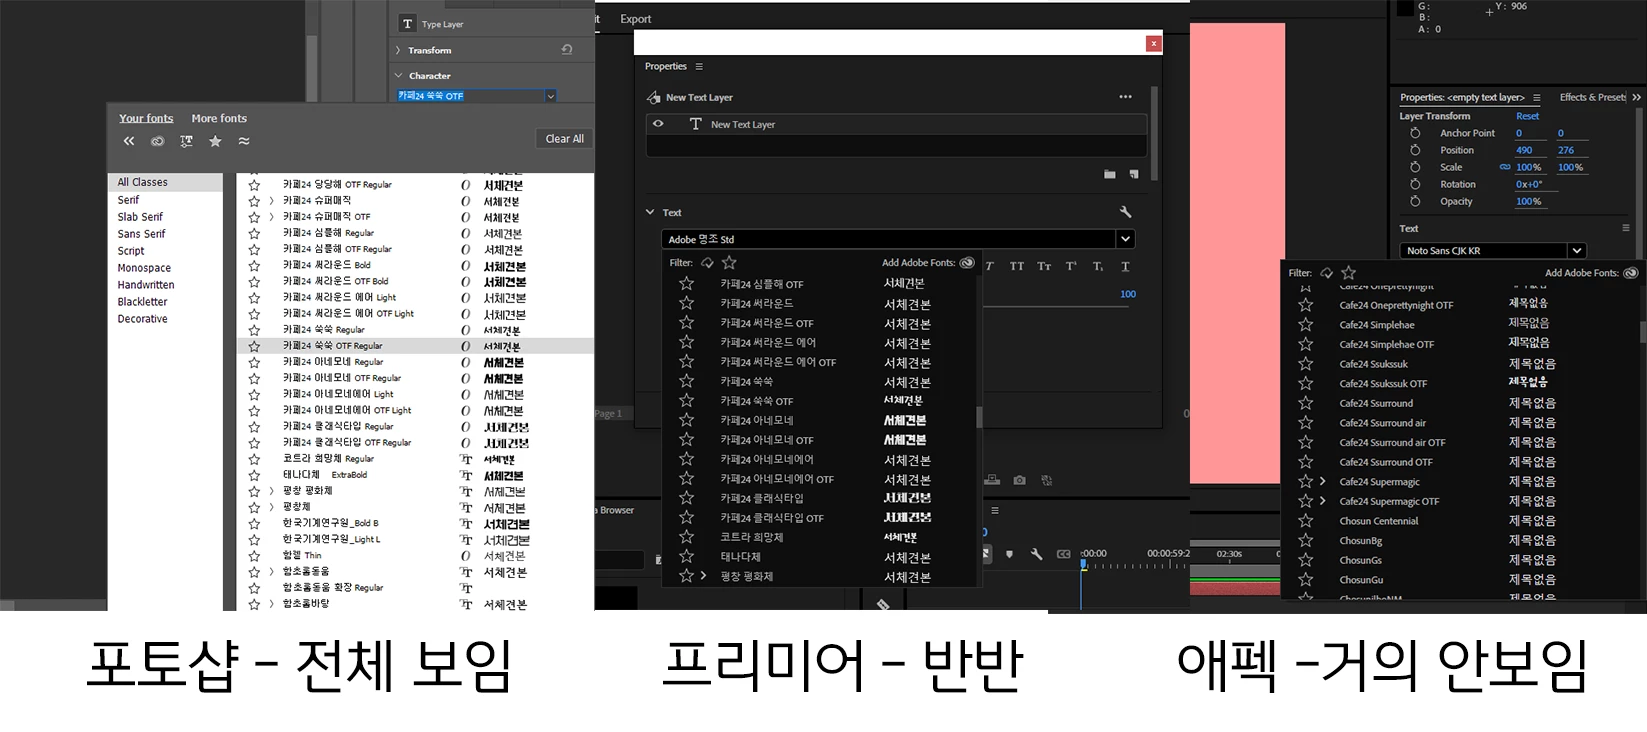Screen dimensions: 1647x732
Task: Toggle Anchor Point stopwatch in After Effects
Action: (x=1415, y=133)
